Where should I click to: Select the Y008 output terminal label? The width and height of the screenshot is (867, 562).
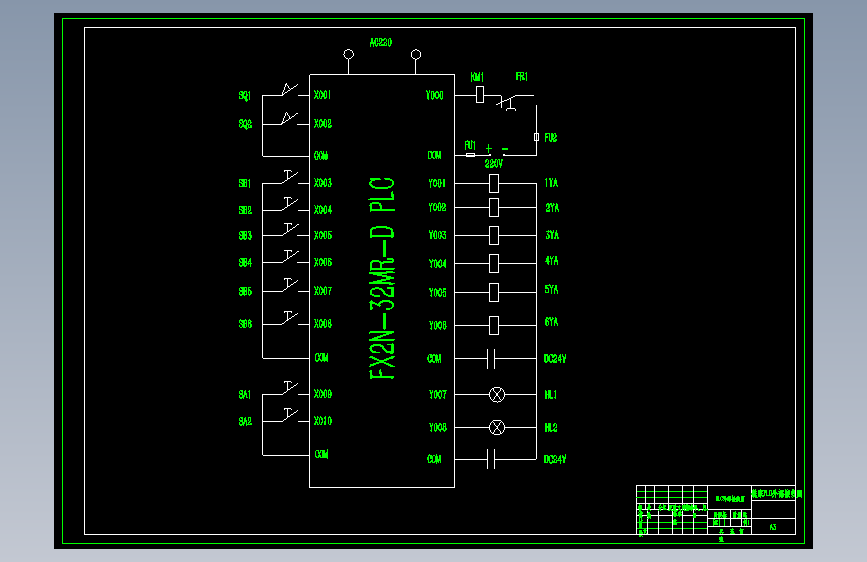pyautogui.click(x=437, y=428)
